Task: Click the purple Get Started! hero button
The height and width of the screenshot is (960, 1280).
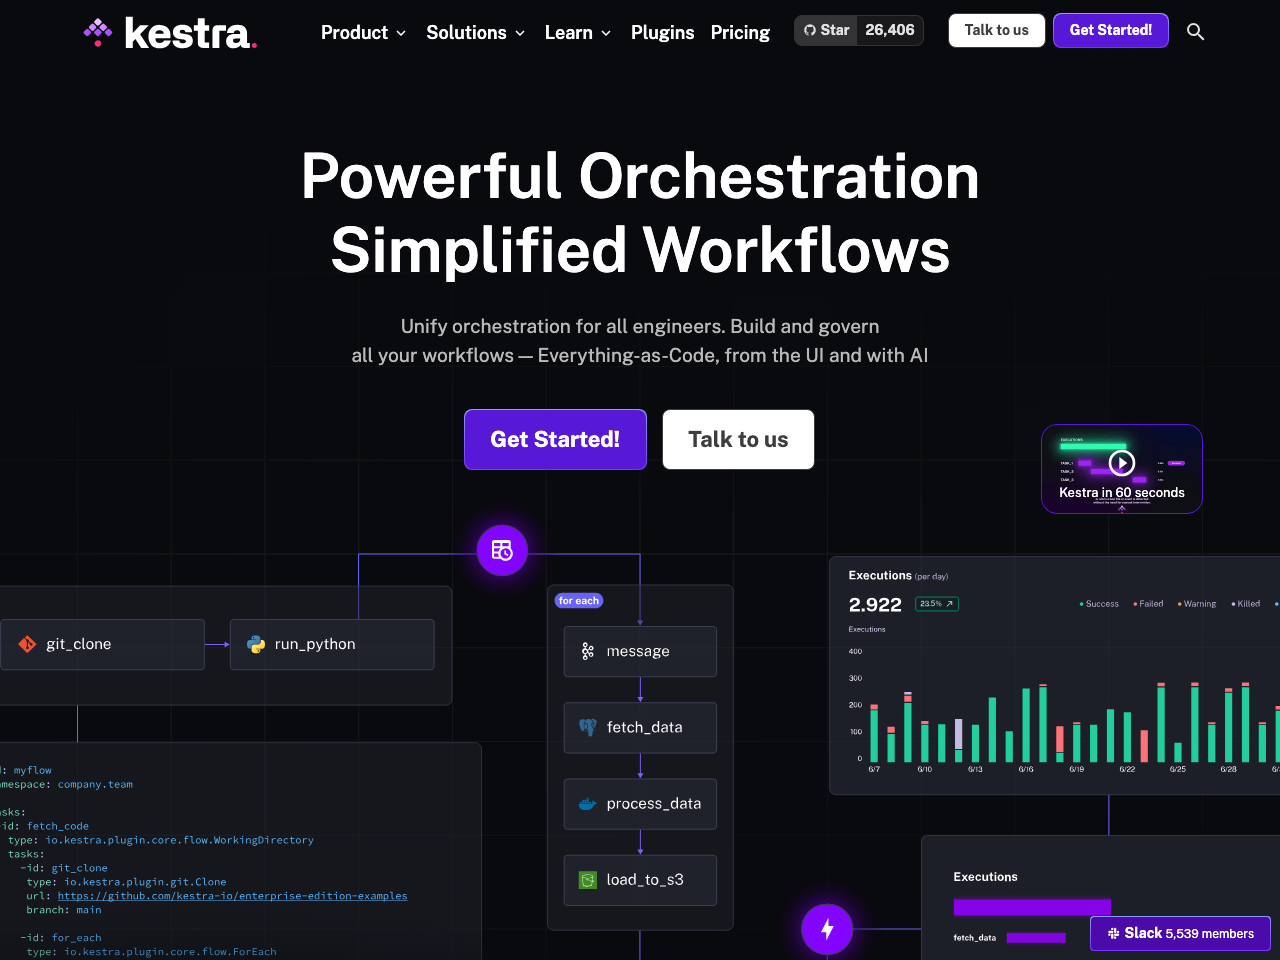Action: click(555, 439)
